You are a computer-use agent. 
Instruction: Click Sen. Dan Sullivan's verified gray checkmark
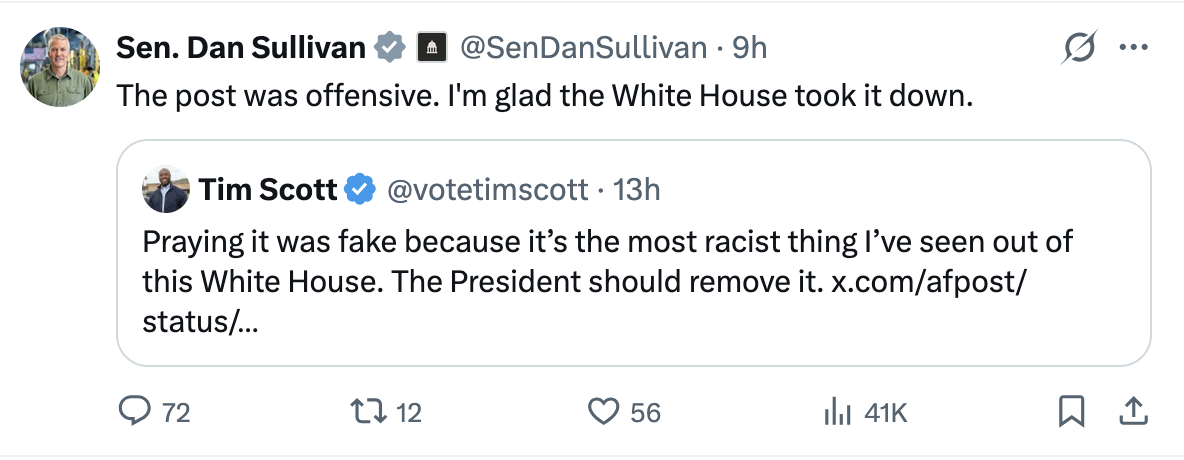coord(389,47)
